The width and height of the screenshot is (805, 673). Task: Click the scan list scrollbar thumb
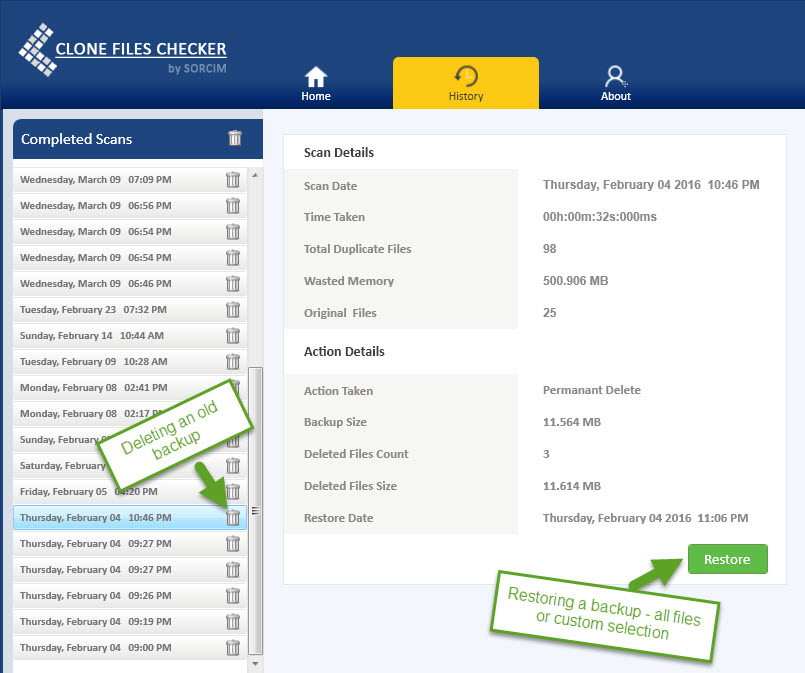(x=255, y=510)
